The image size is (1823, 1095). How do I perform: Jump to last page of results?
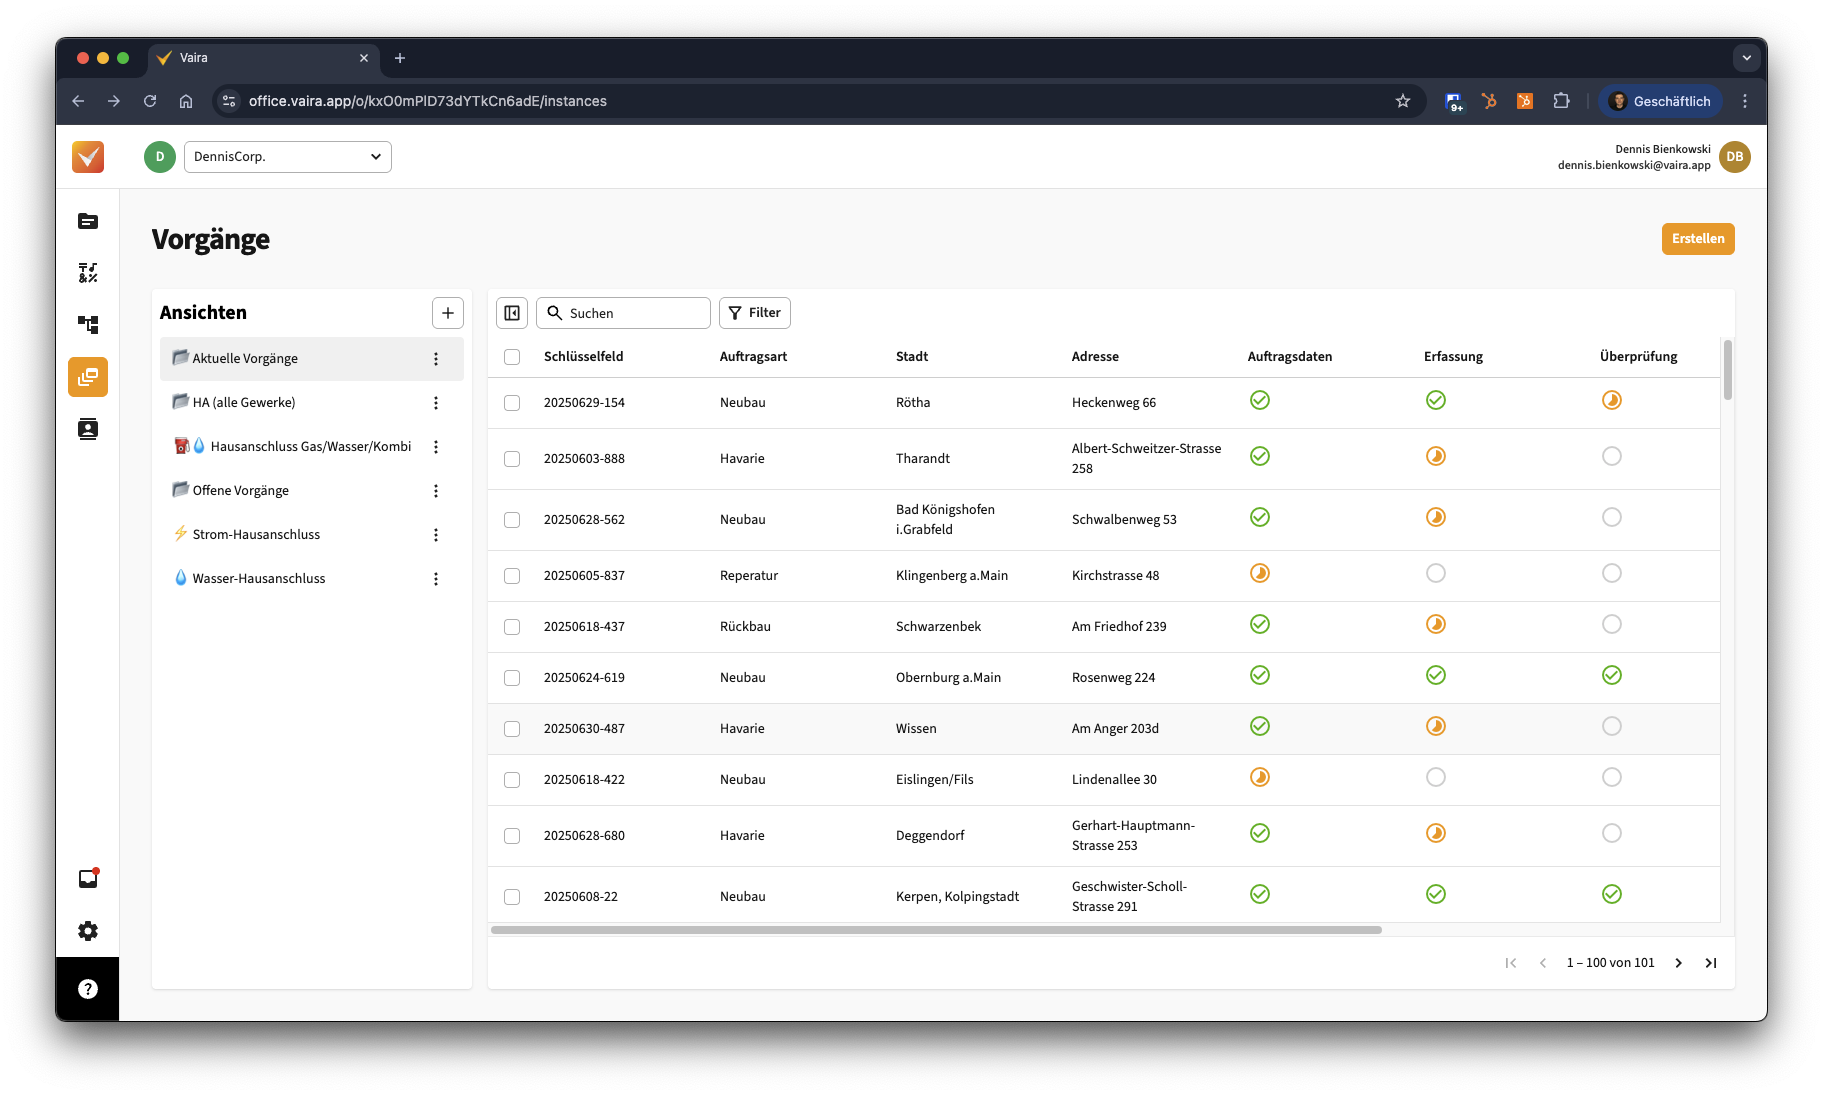pyautogui.click(x=1711, y=963)
